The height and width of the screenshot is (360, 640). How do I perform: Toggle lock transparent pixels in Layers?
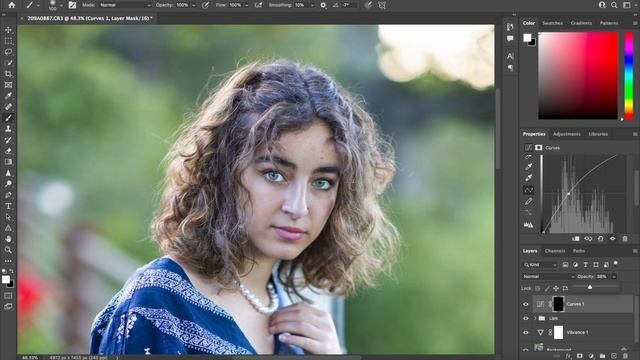coord(538,289)
